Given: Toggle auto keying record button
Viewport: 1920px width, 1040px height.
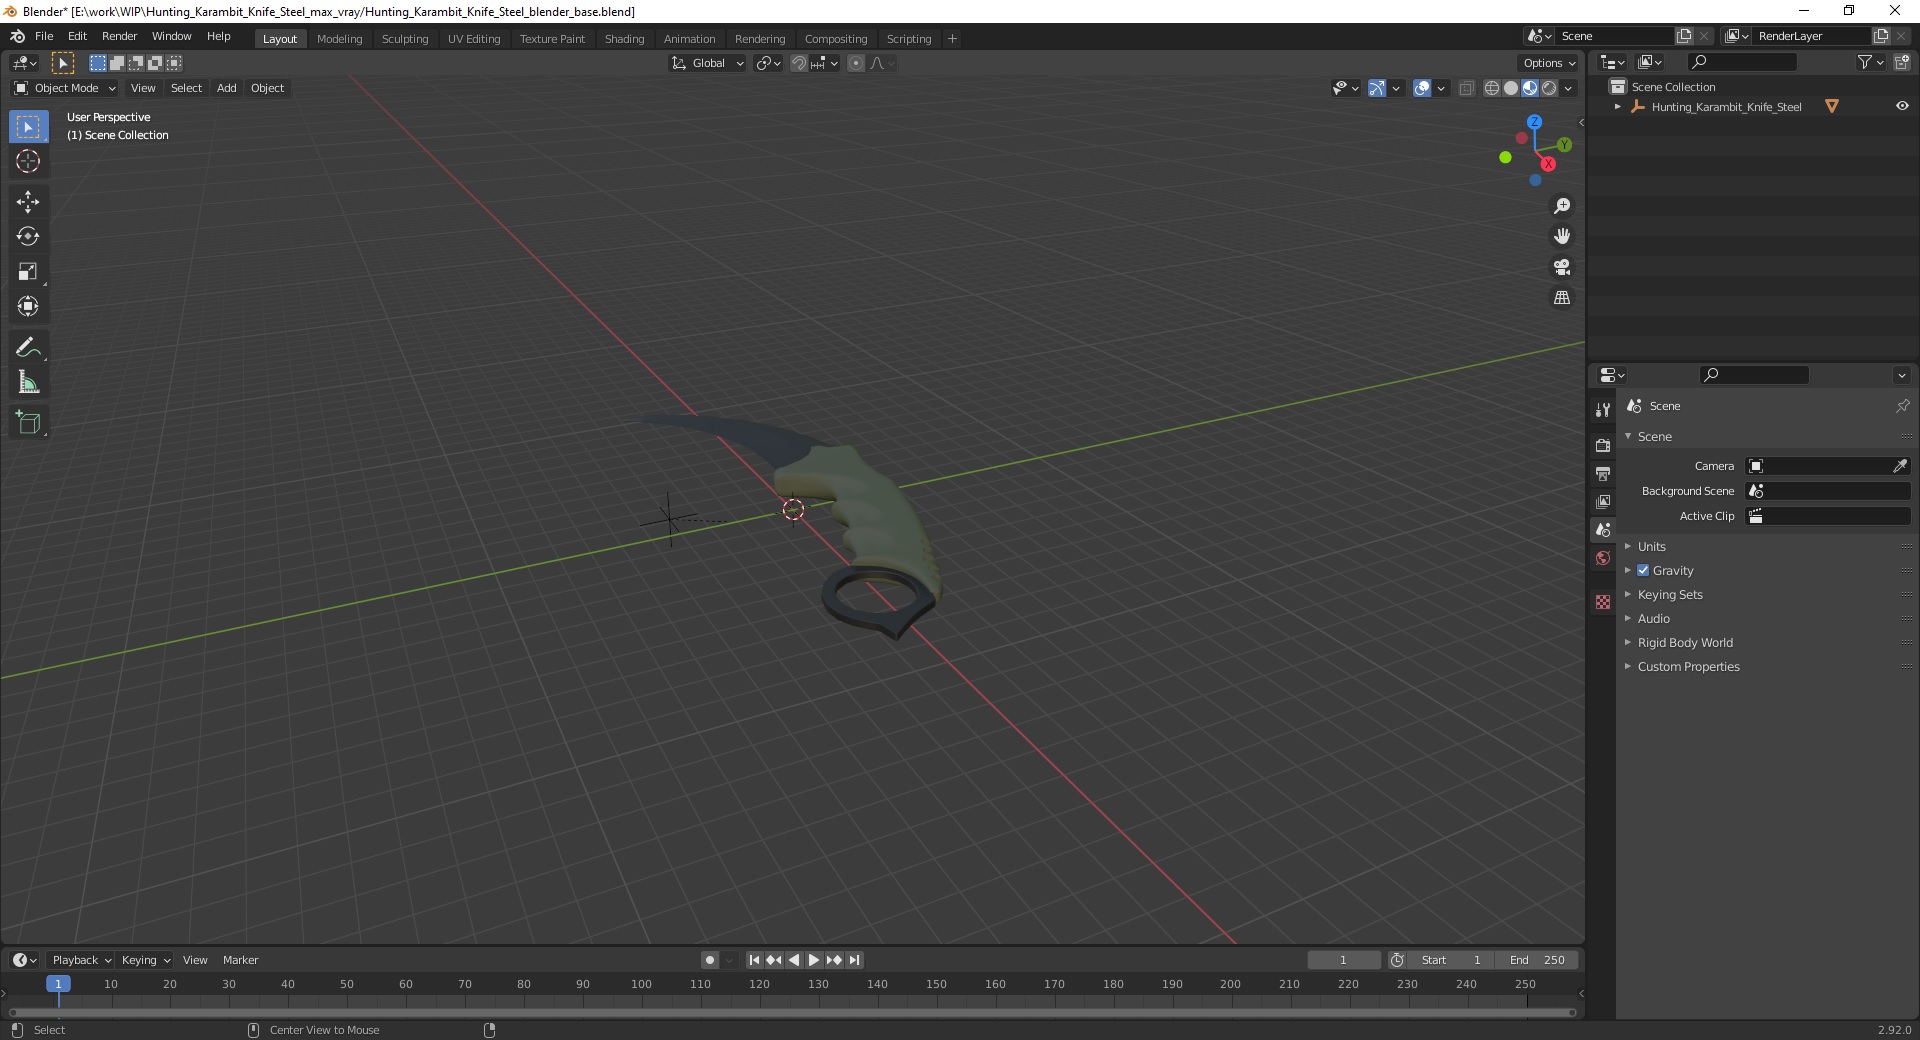Looking at the screenshot, I should [x=710, y=960].
